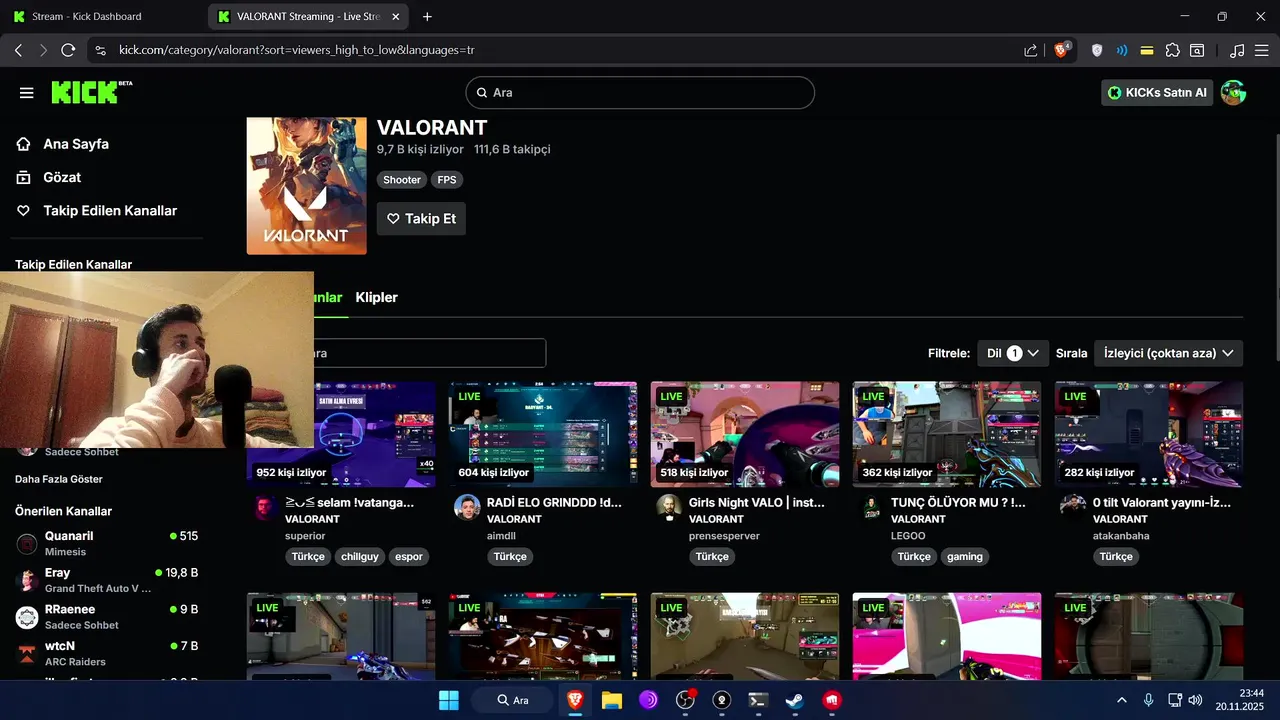The height and width of the screenshot is (720, 1280).
Task: Open recommended channel Quanaril
Action: [x=107, y=544]
